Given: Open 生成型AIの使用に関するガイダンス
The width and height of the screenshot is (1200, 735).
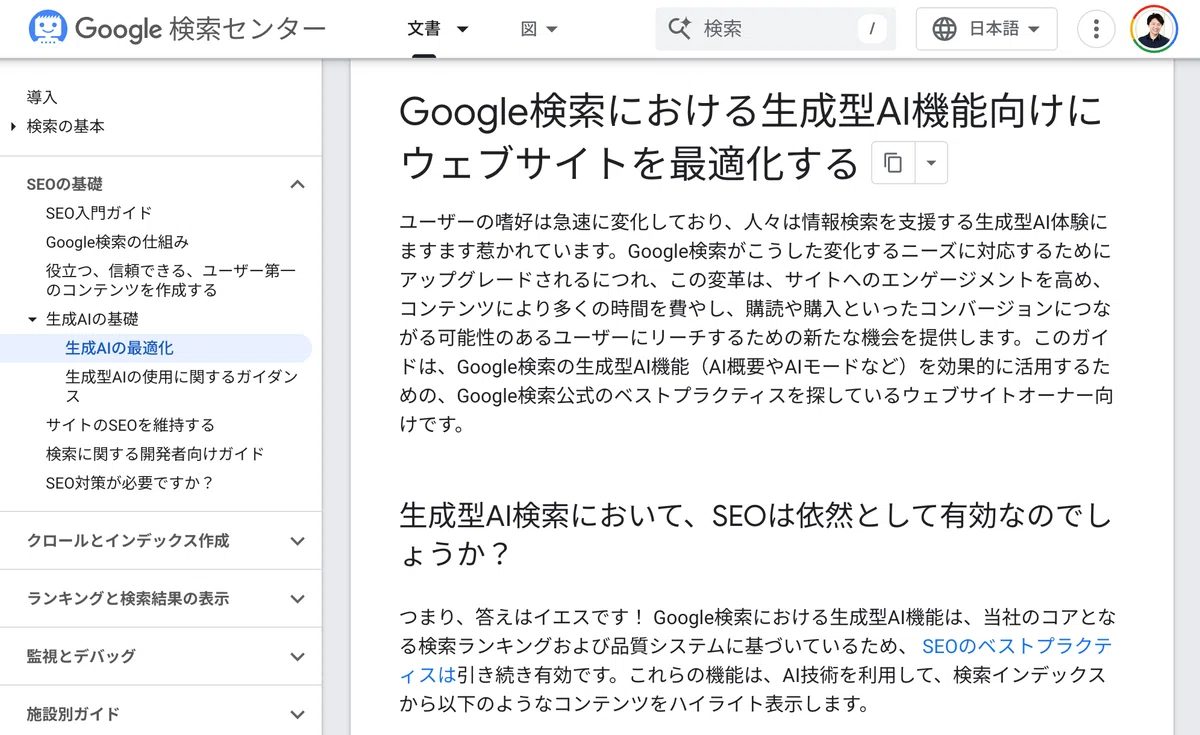Looking at the screenshot, I should click(182, 386).
